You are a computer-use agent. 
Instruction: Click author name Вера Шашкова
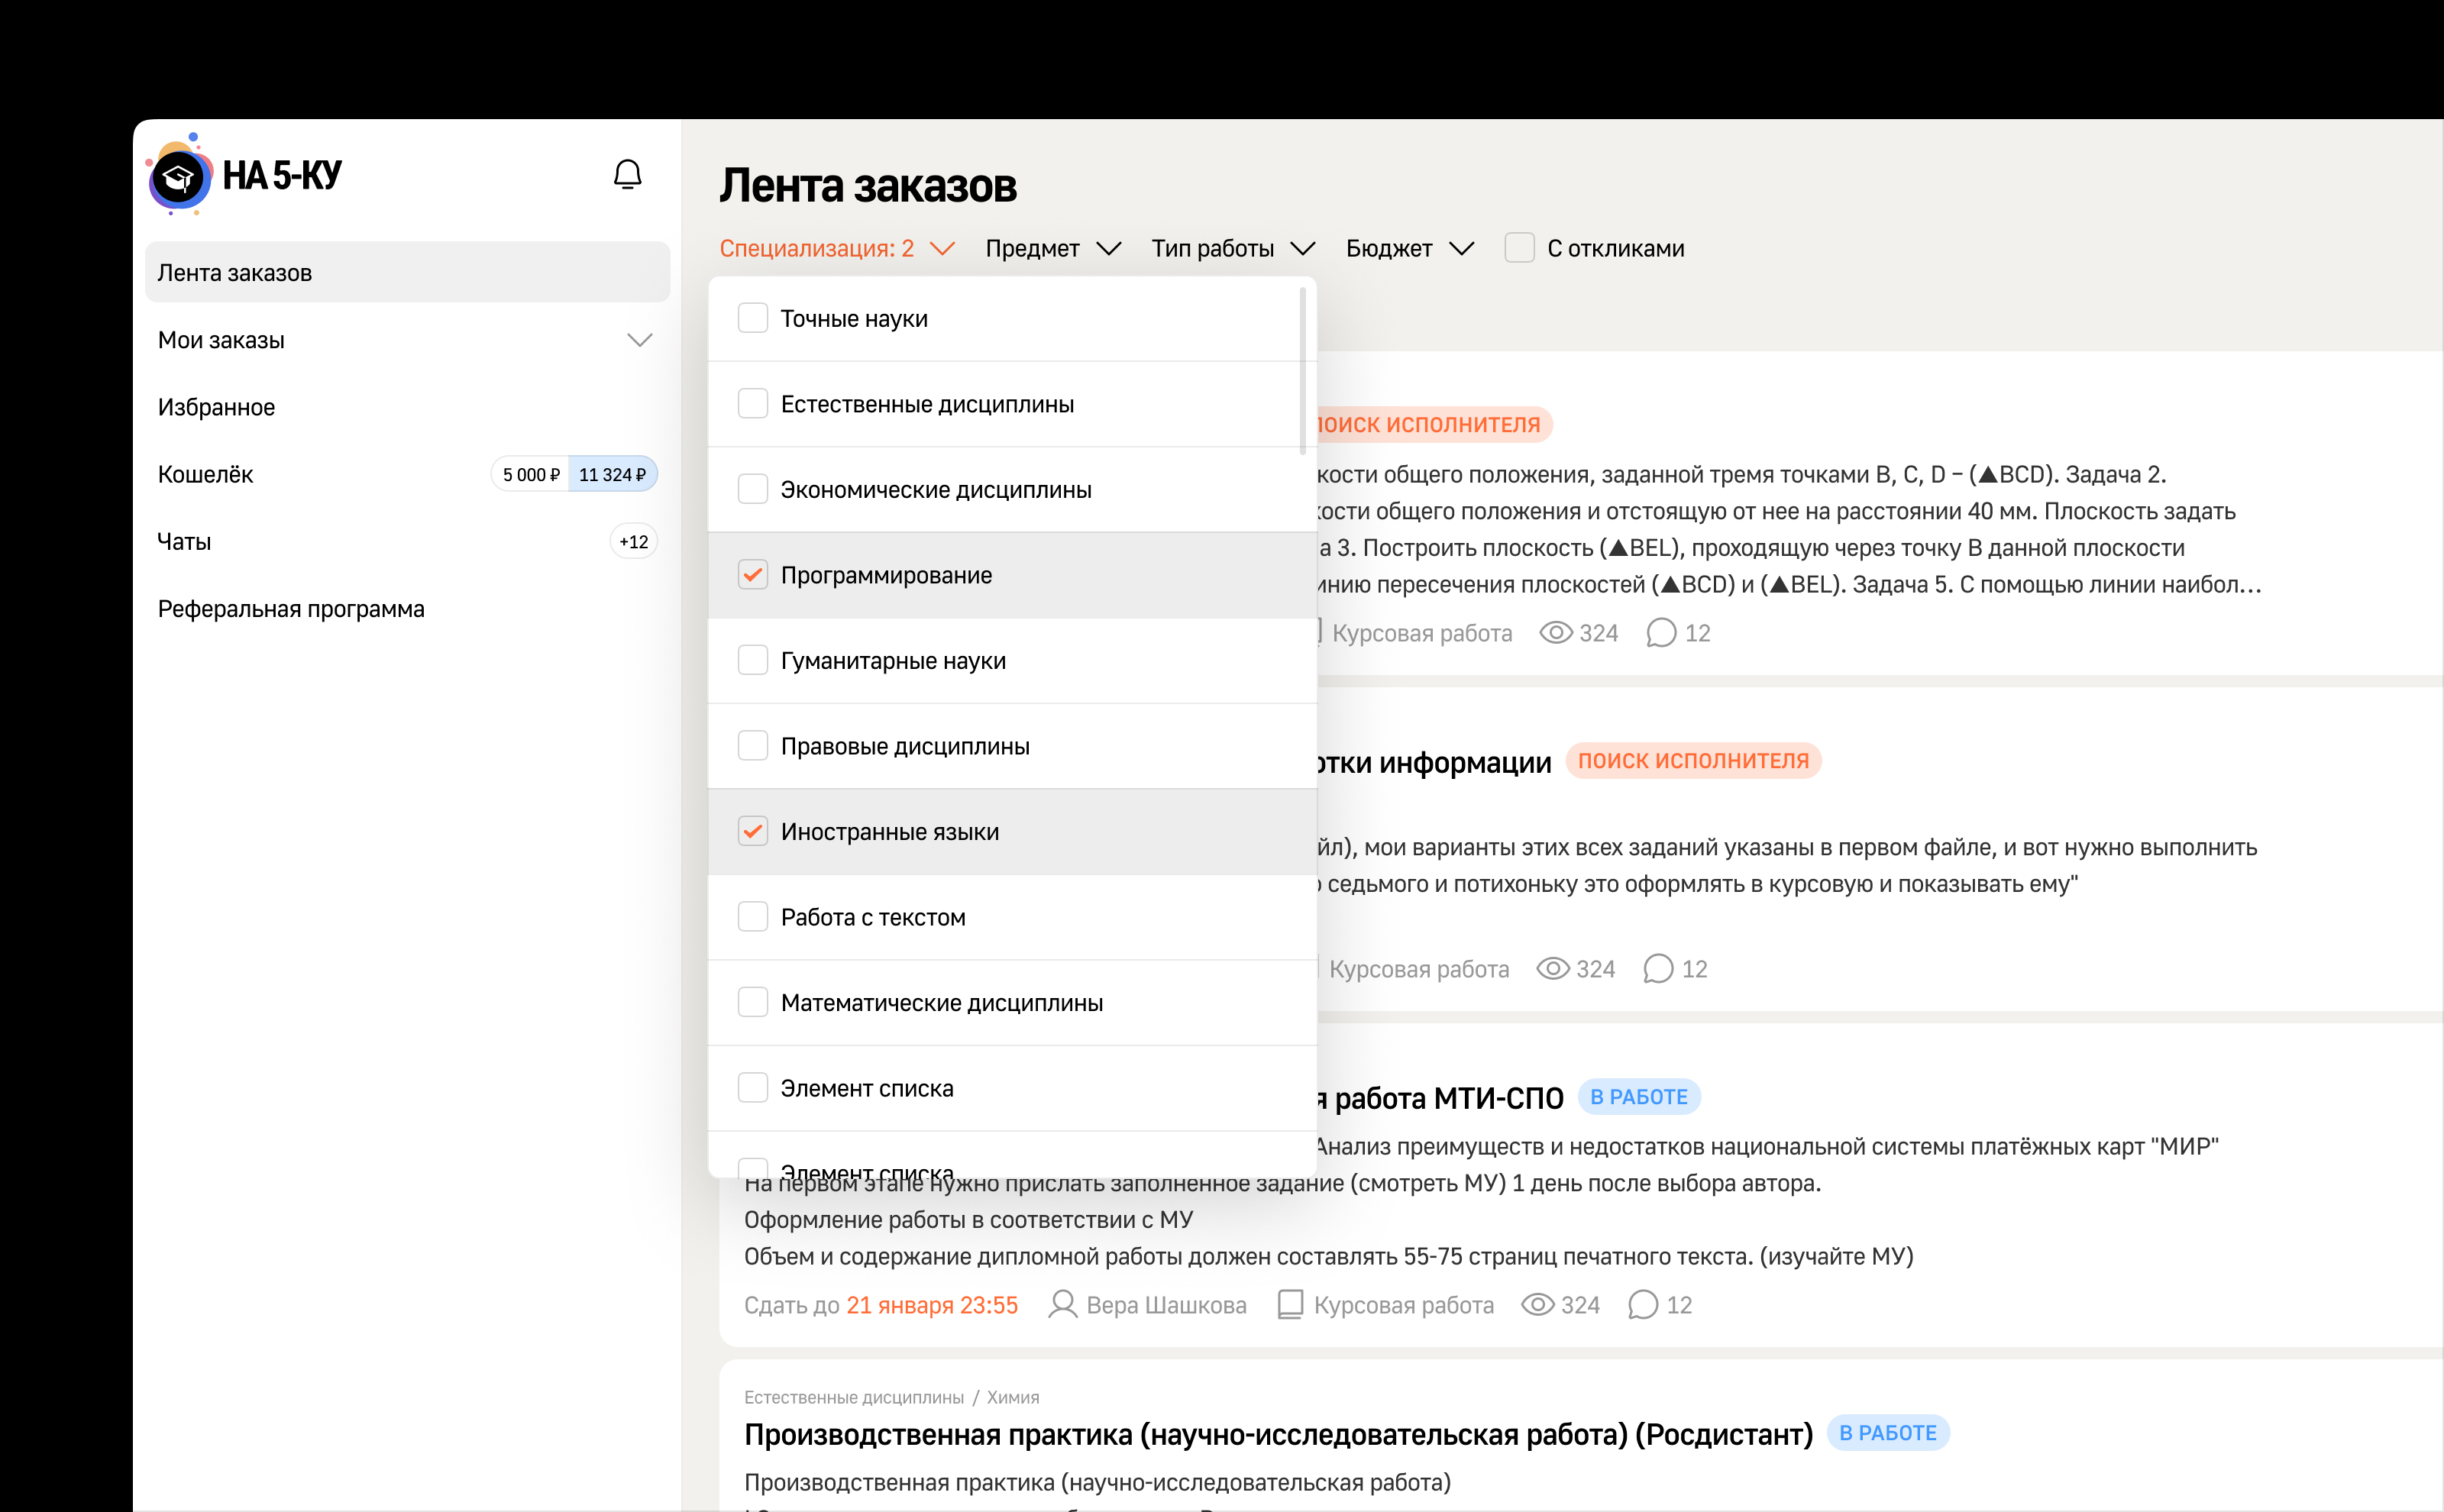[1166, 1305]
